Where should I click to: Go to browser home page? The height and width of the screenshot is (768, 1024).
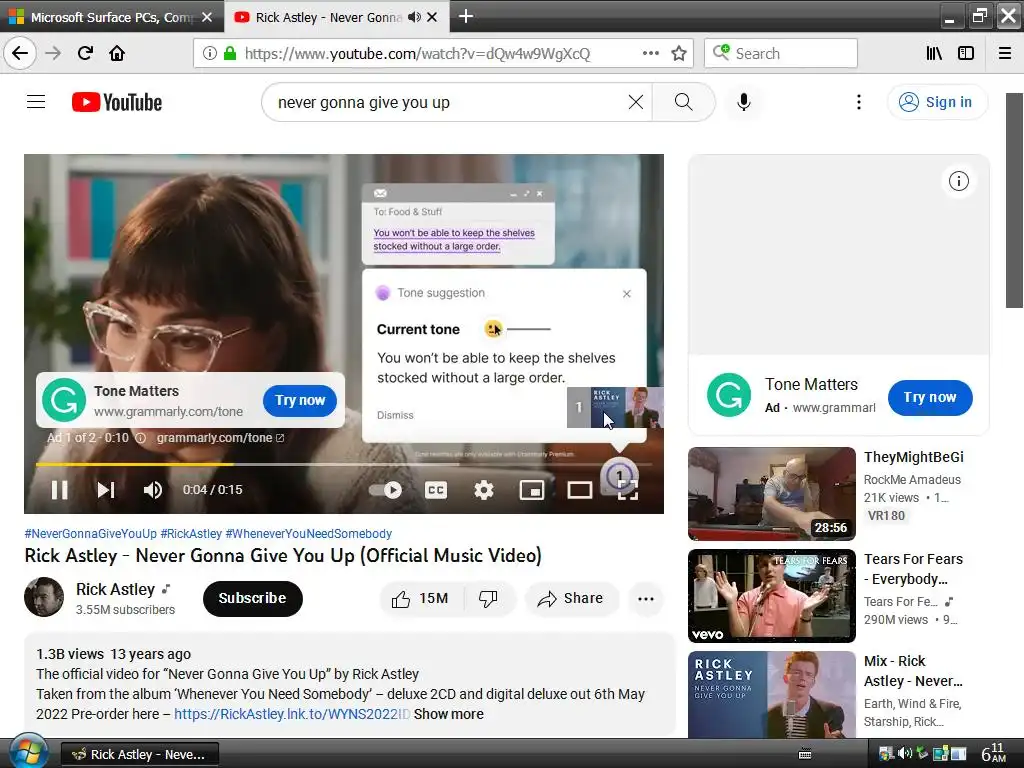(x=117, y=53)
